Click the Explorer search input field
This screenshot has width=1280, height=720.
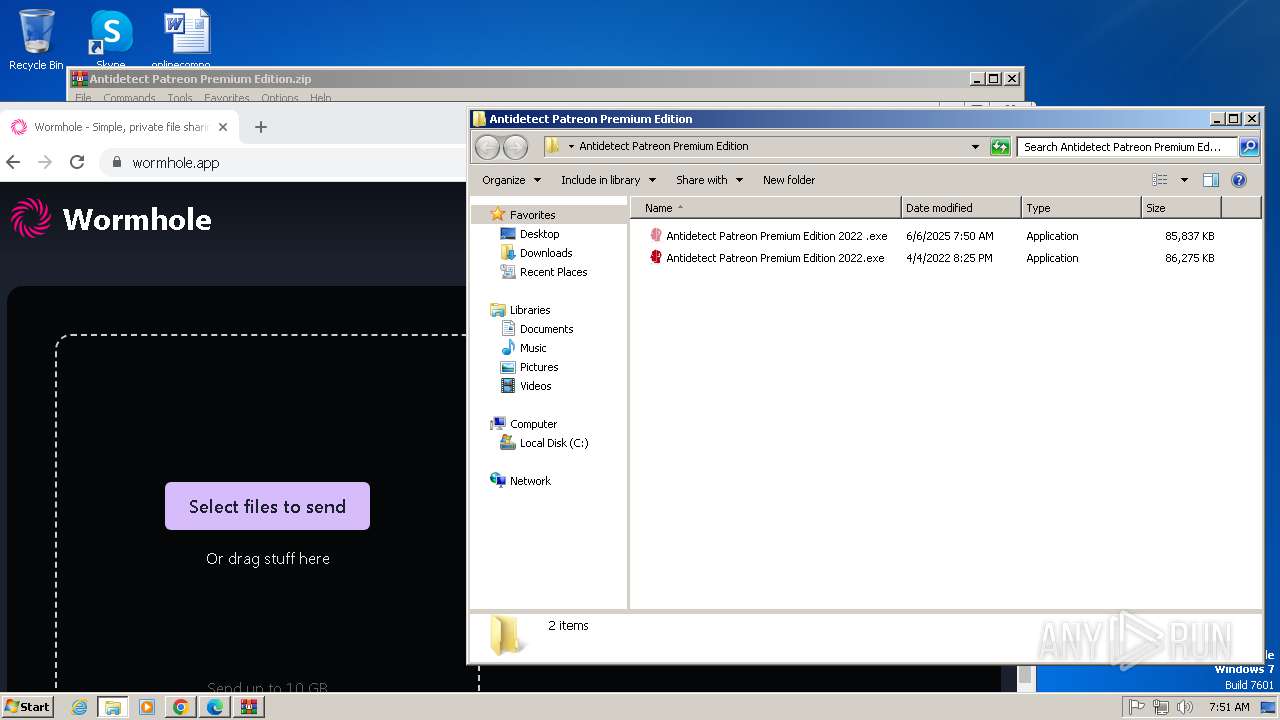(x=1127, y=147)
